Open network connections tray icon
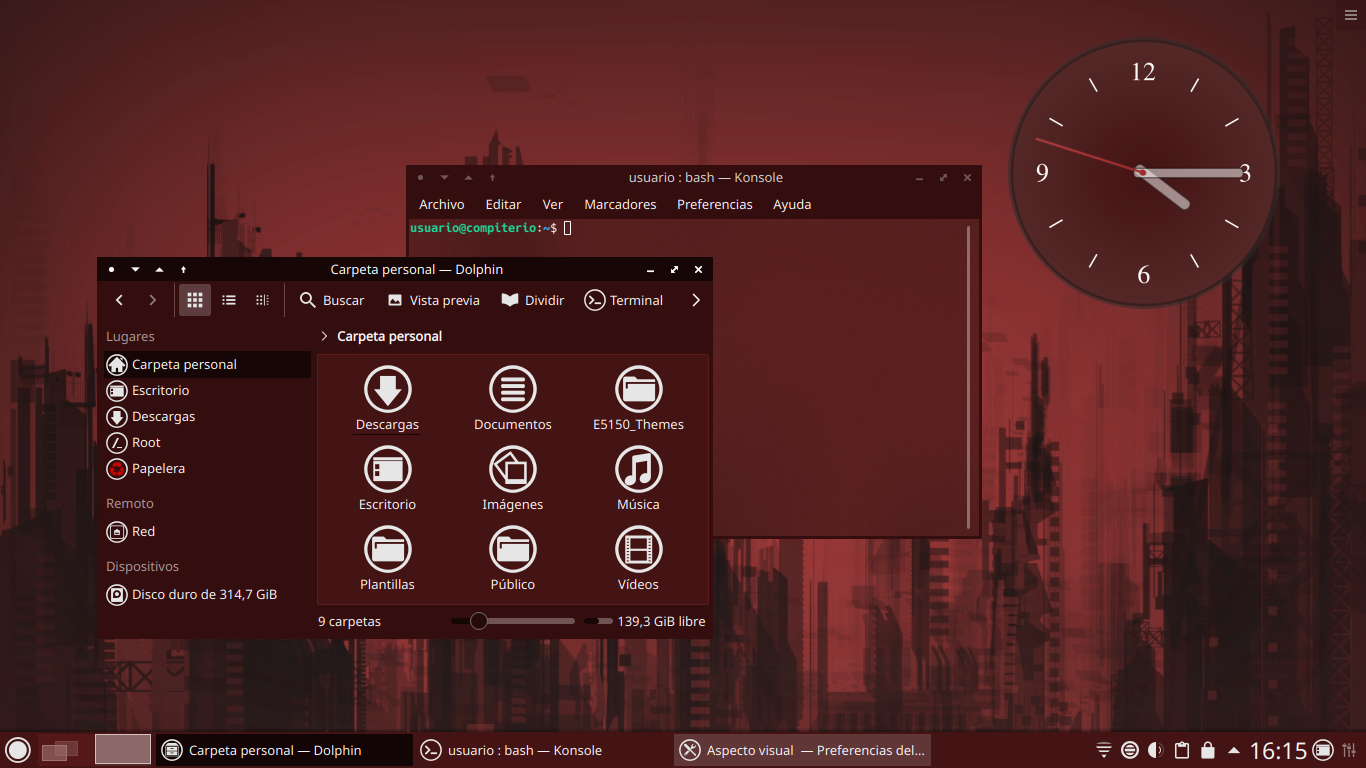The image size is (1366, 768). click(1104, 750)
